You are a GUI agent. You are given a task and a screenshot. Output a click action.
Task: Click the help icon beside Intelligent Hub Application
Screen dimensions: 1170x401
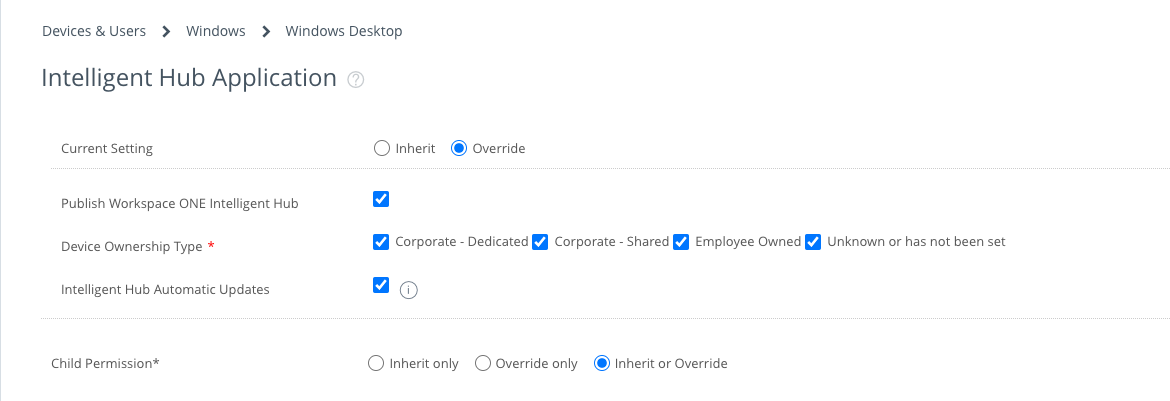pos(355,80)
